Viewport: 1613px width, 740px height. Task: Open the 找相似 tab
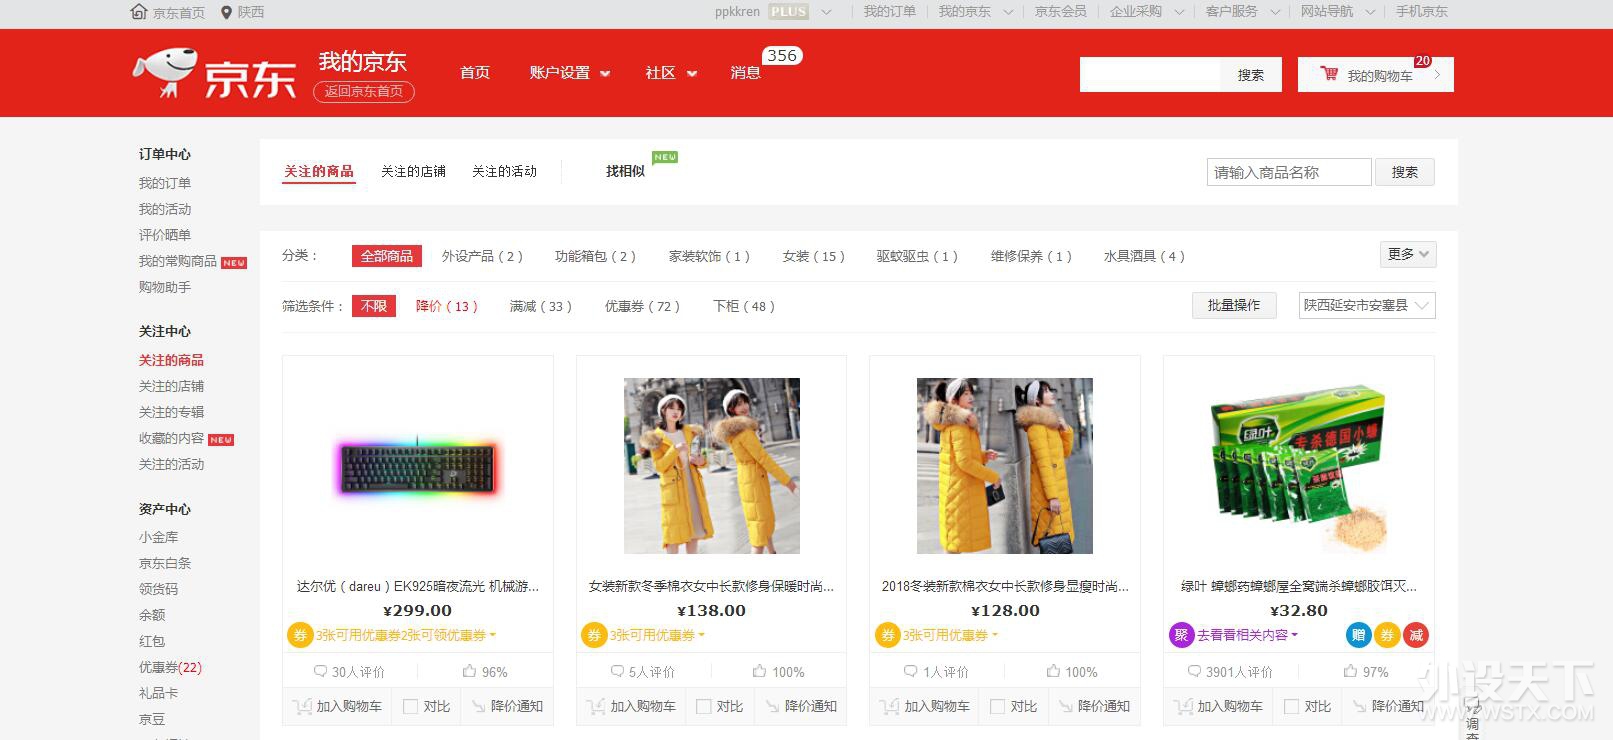click(625, 172)
